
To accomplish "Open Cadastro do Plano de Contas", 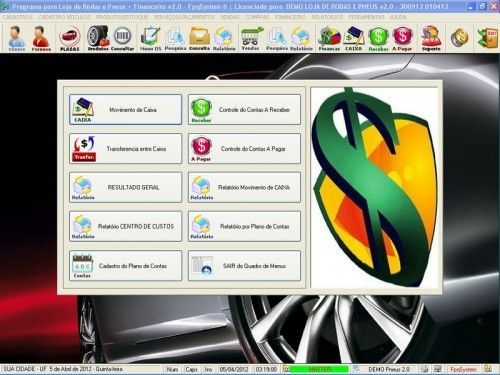I will tap(126, 266).
